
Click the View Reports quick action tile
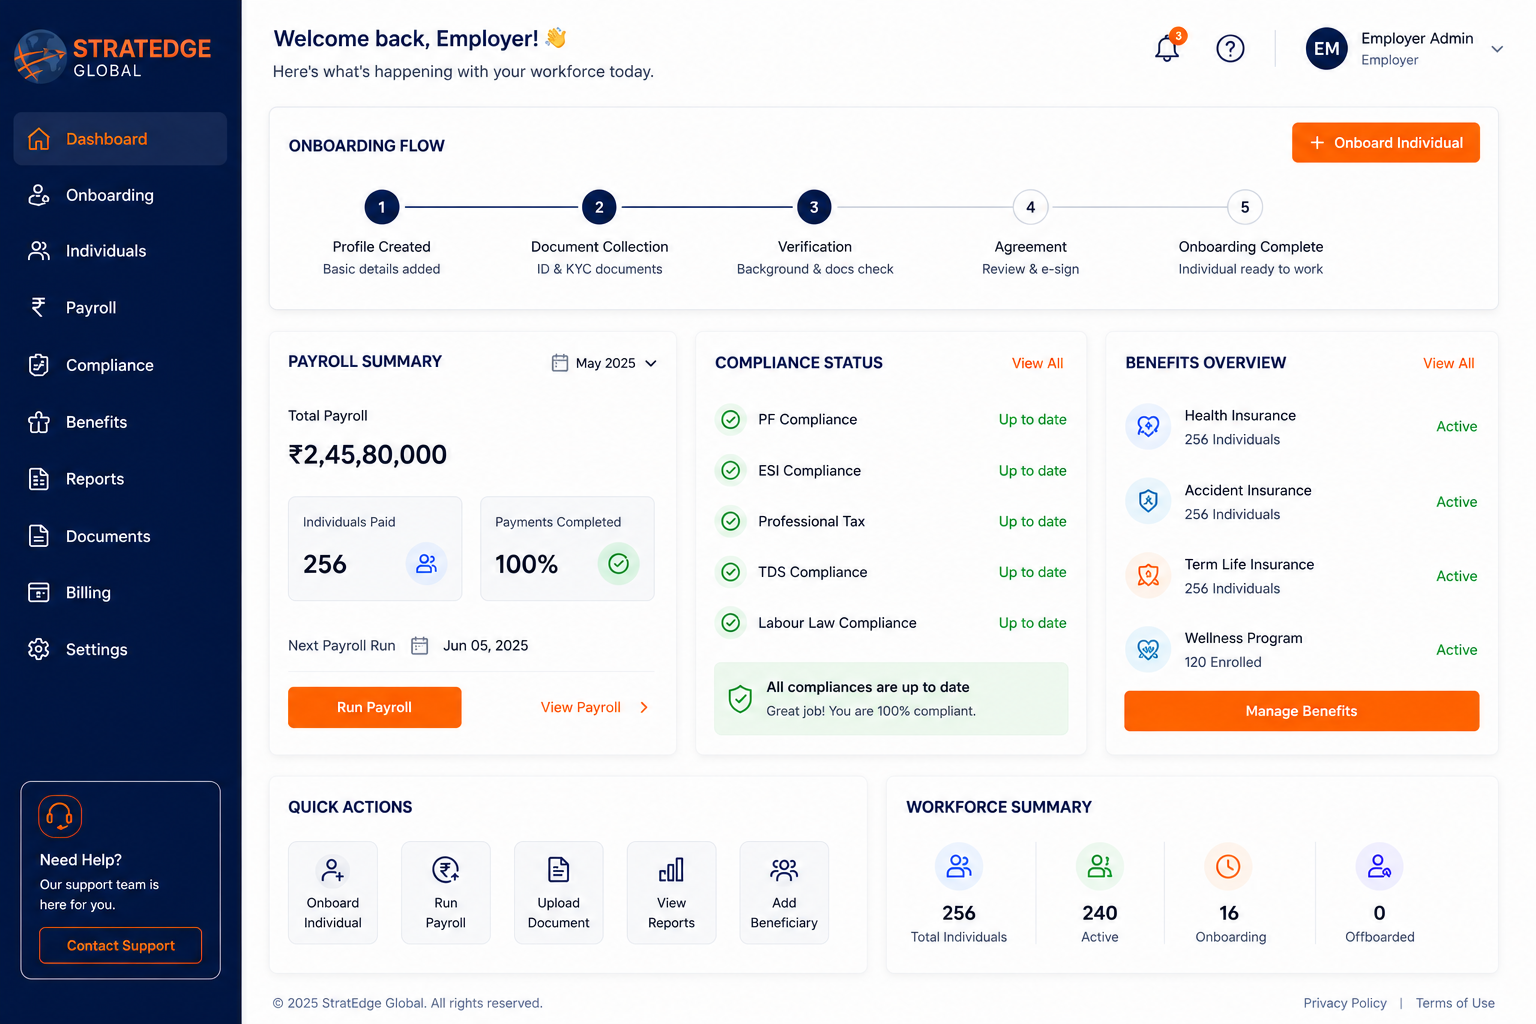click(672, 893)
